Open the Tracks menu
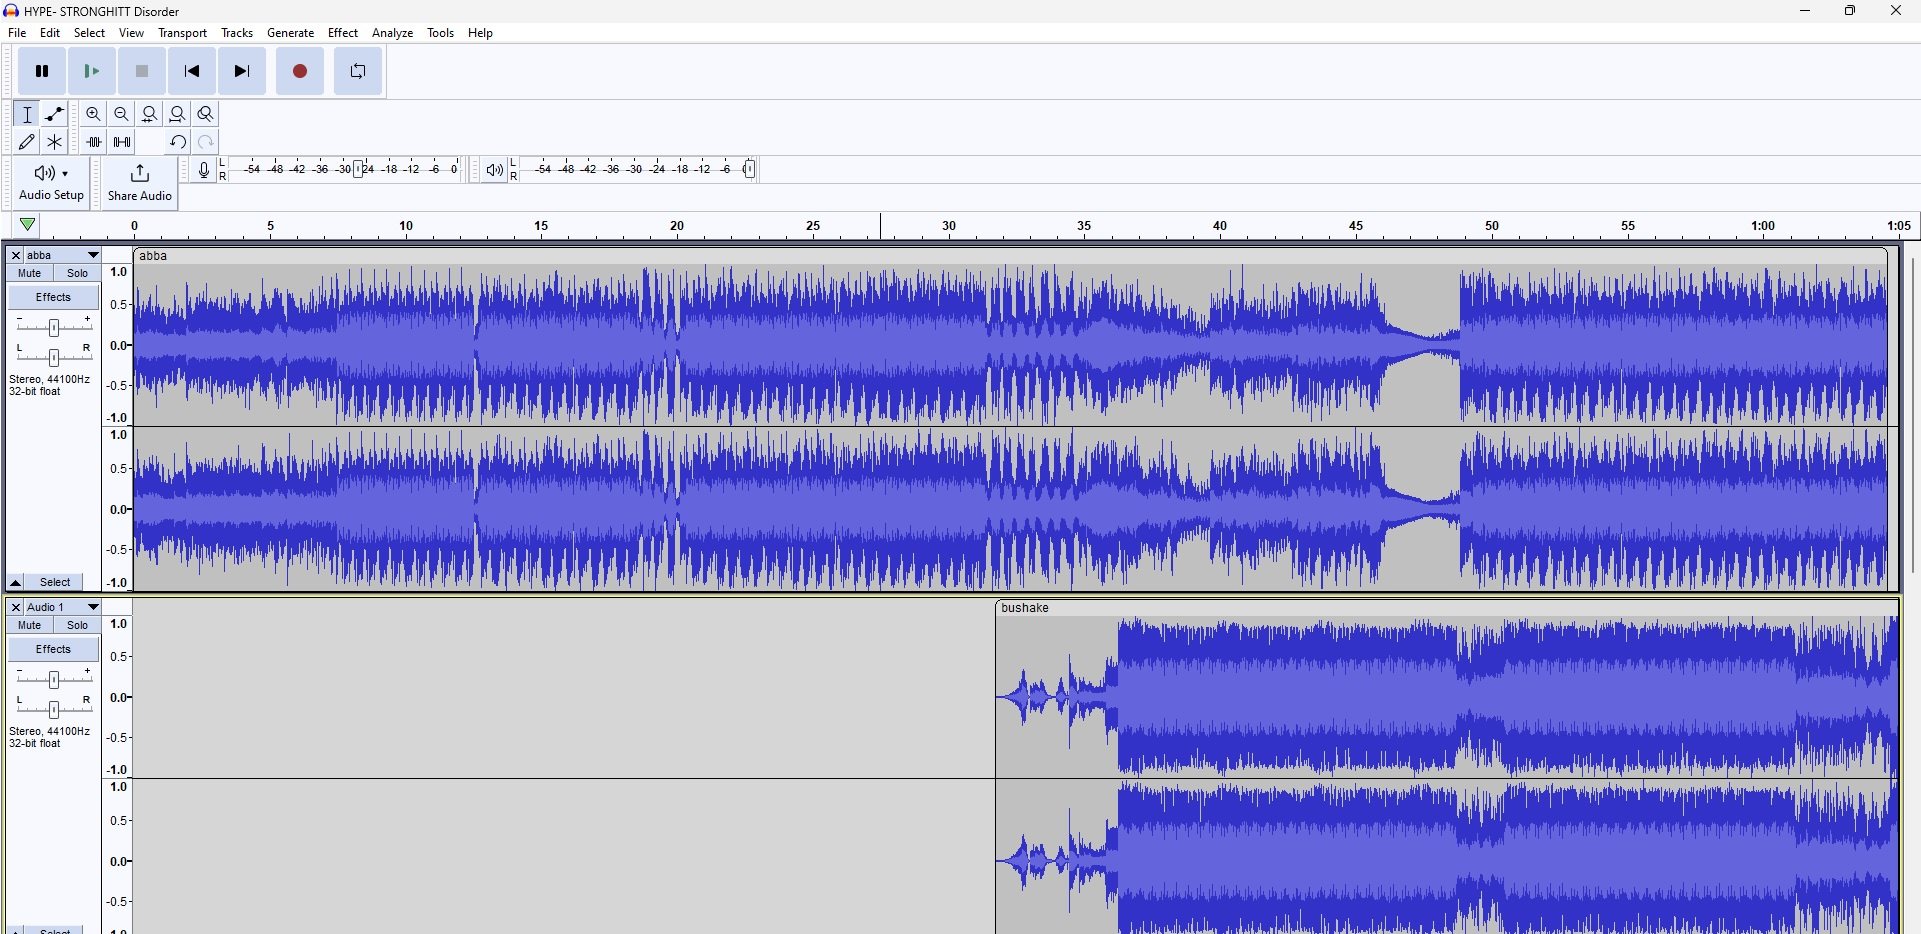Image resolution: width=1921 pixels, height=934 pixels. click(238, 33)
